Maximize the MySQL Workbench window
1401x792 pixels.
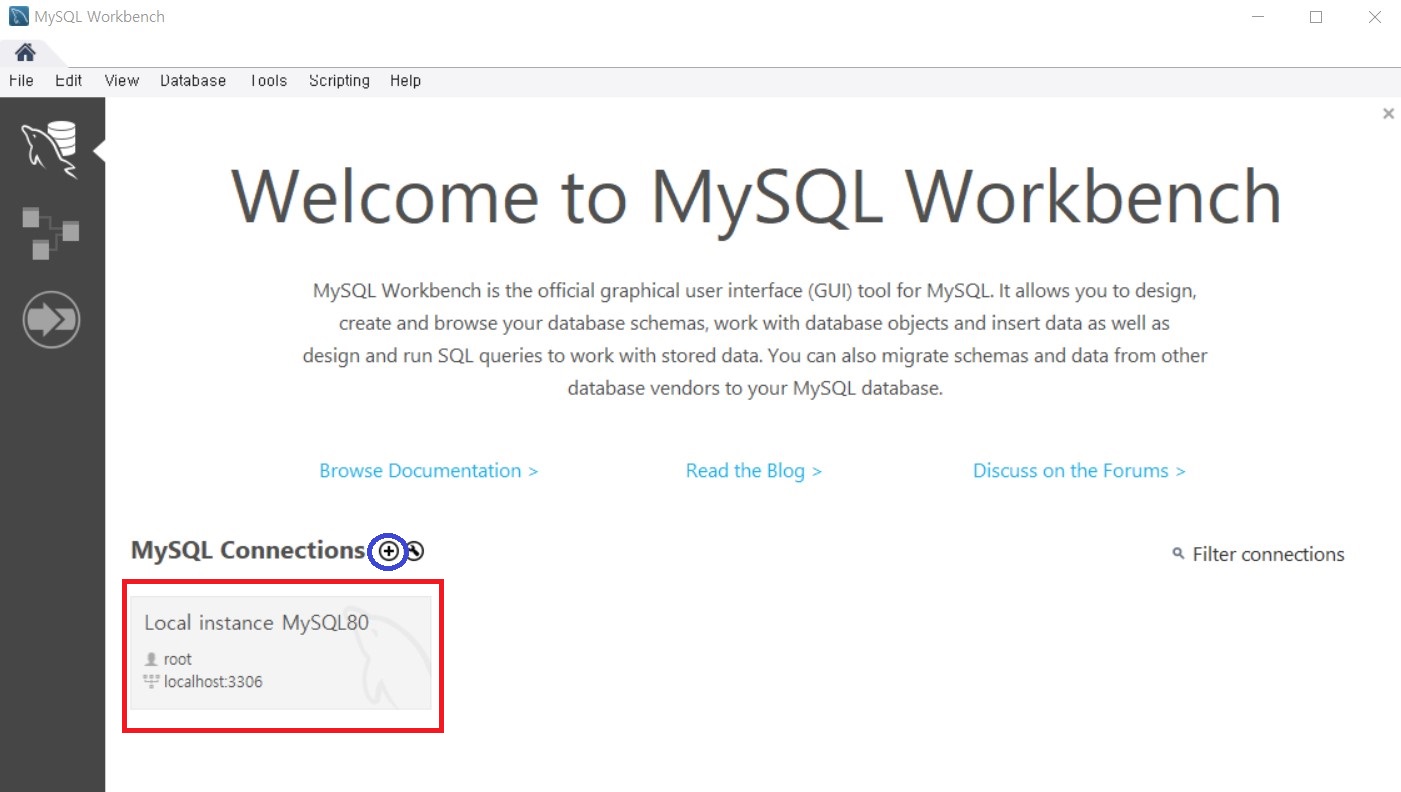coord(1316,17)
